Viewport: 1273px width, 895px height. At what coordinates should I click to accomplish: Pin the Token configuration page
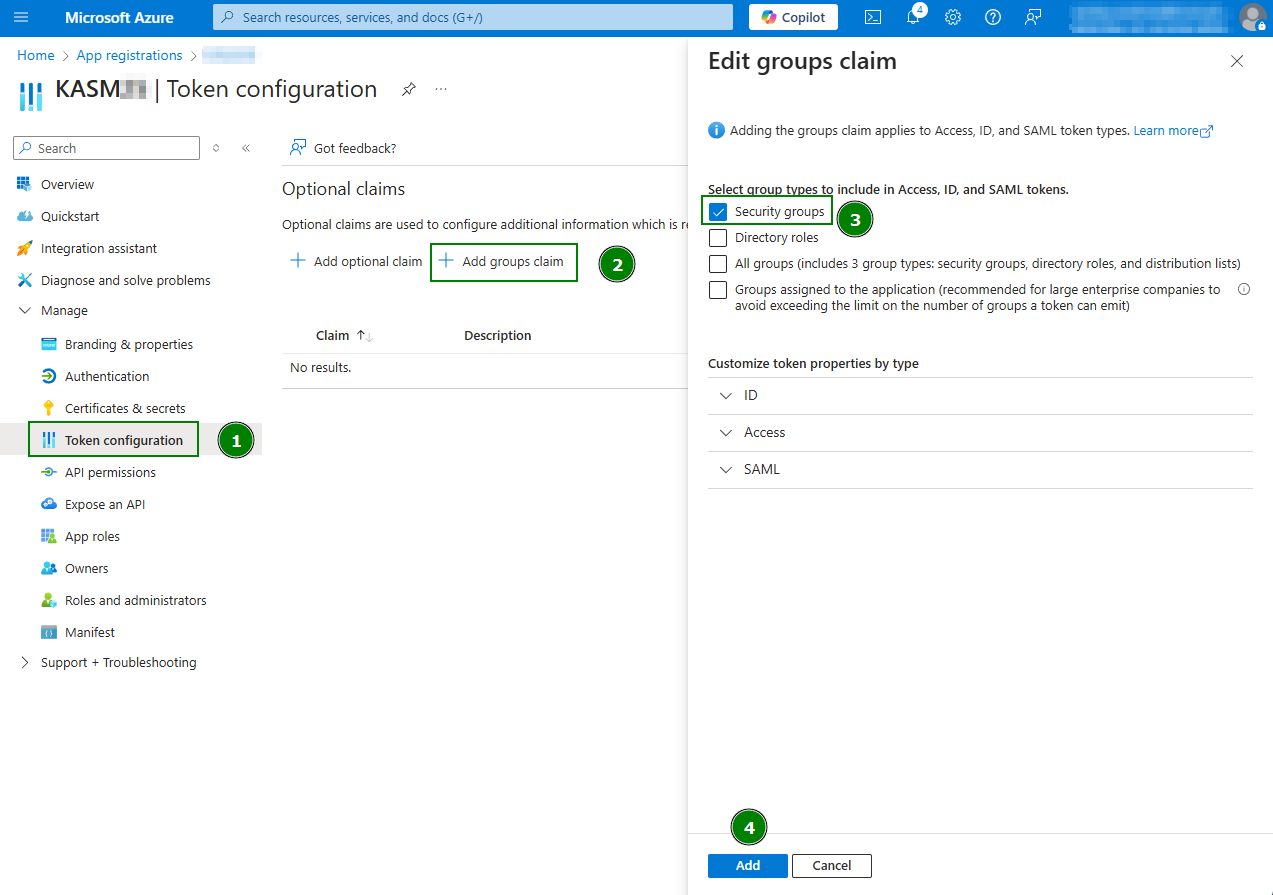[408, 89]
